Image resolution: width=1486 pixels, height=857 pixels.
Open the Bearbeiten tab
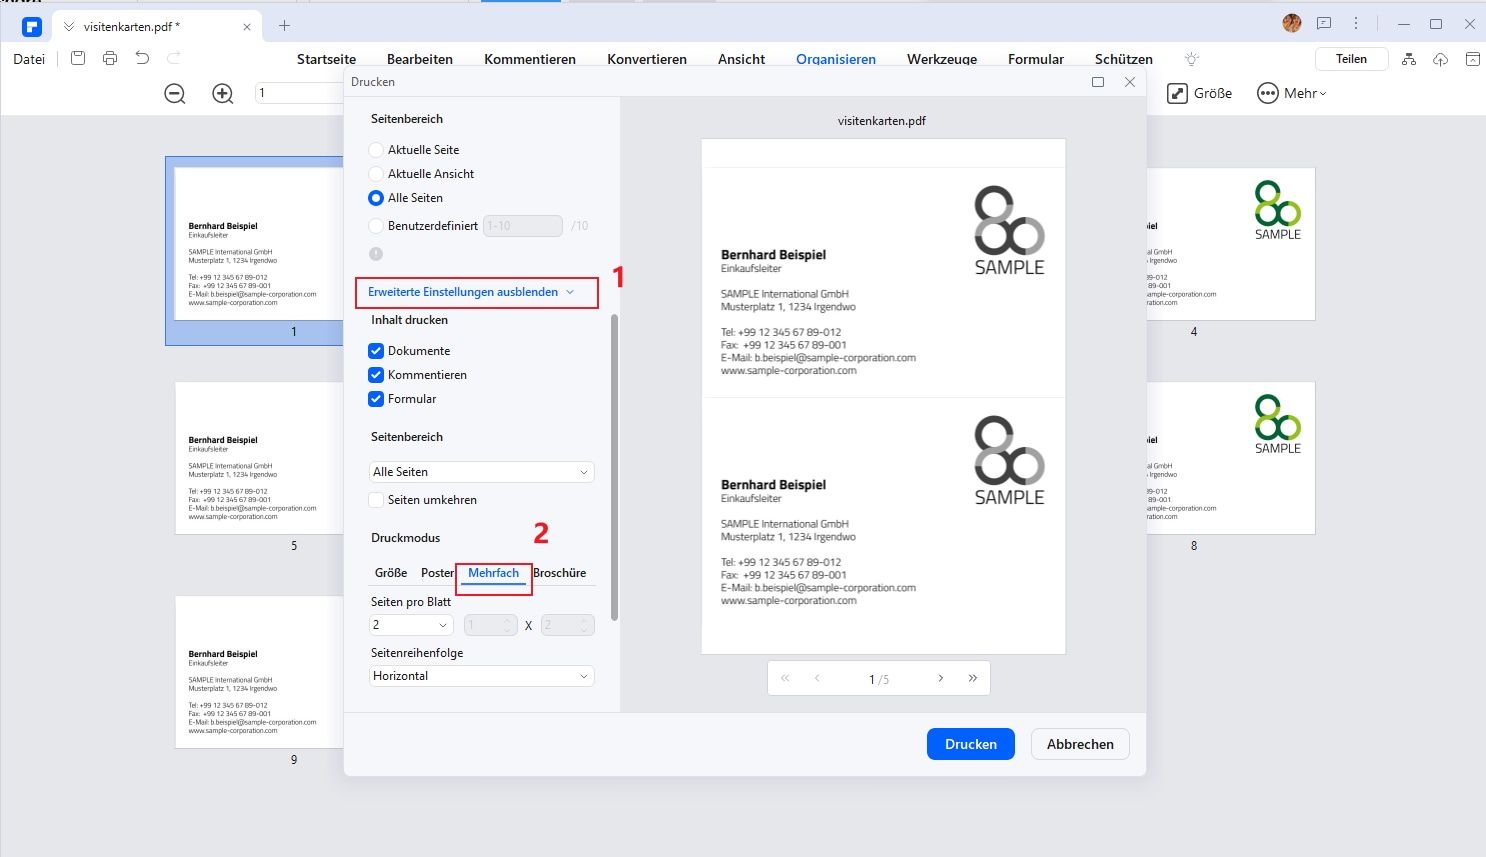coord(420,59)
